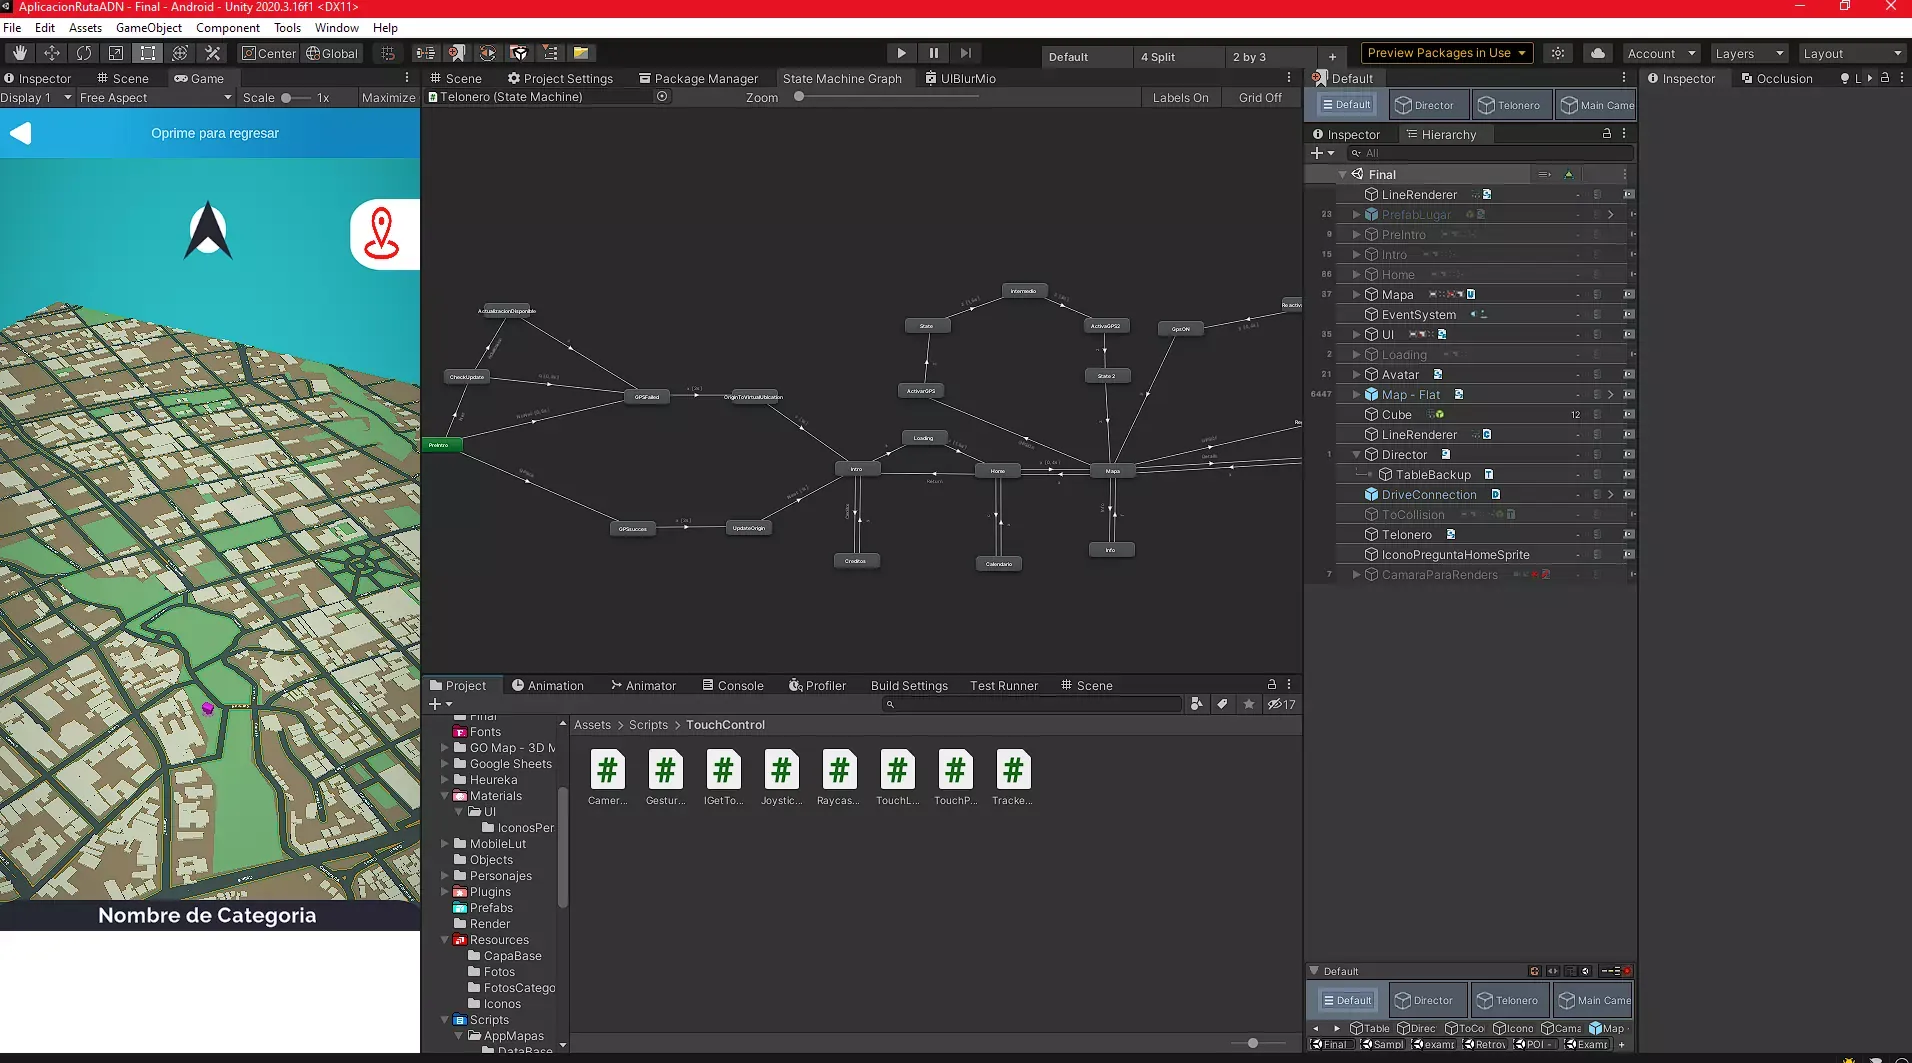Collapse the Director object in Hierarchy
1912x1063 pixels.
tap(1356, 455)
